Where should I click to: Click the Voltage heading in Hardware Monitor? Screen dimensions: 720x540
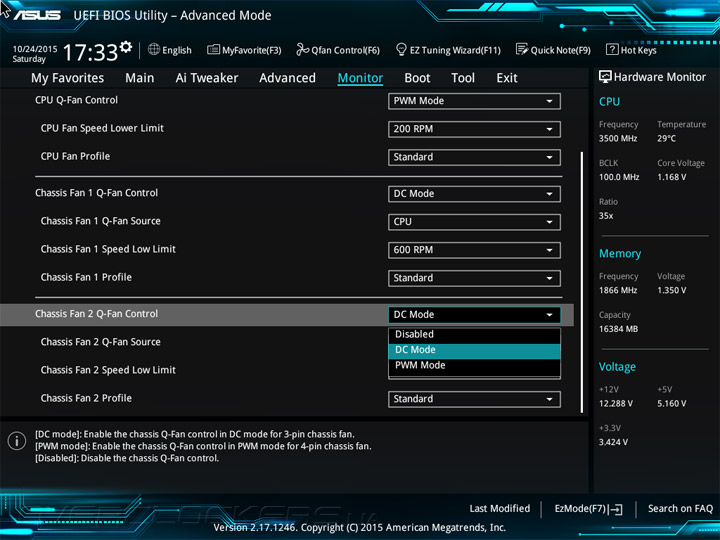pyautogui.click(x=617, y=367)
